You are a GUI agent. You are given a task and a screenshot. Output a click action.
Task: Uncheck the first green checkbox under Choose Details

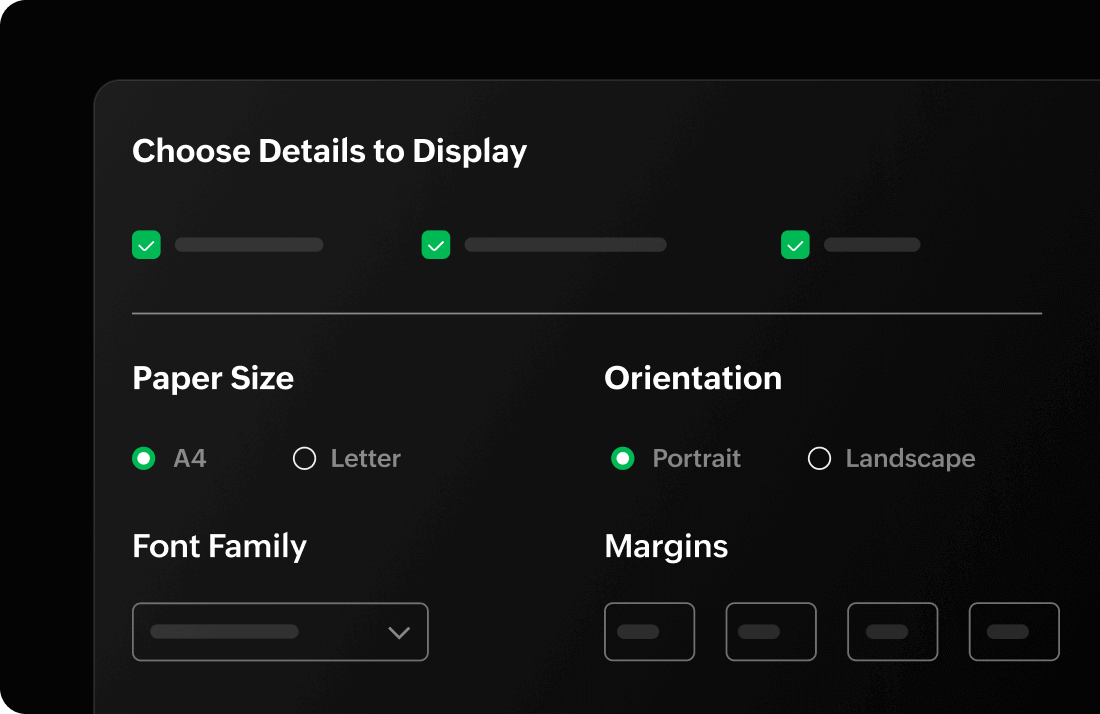click(146, 245)
